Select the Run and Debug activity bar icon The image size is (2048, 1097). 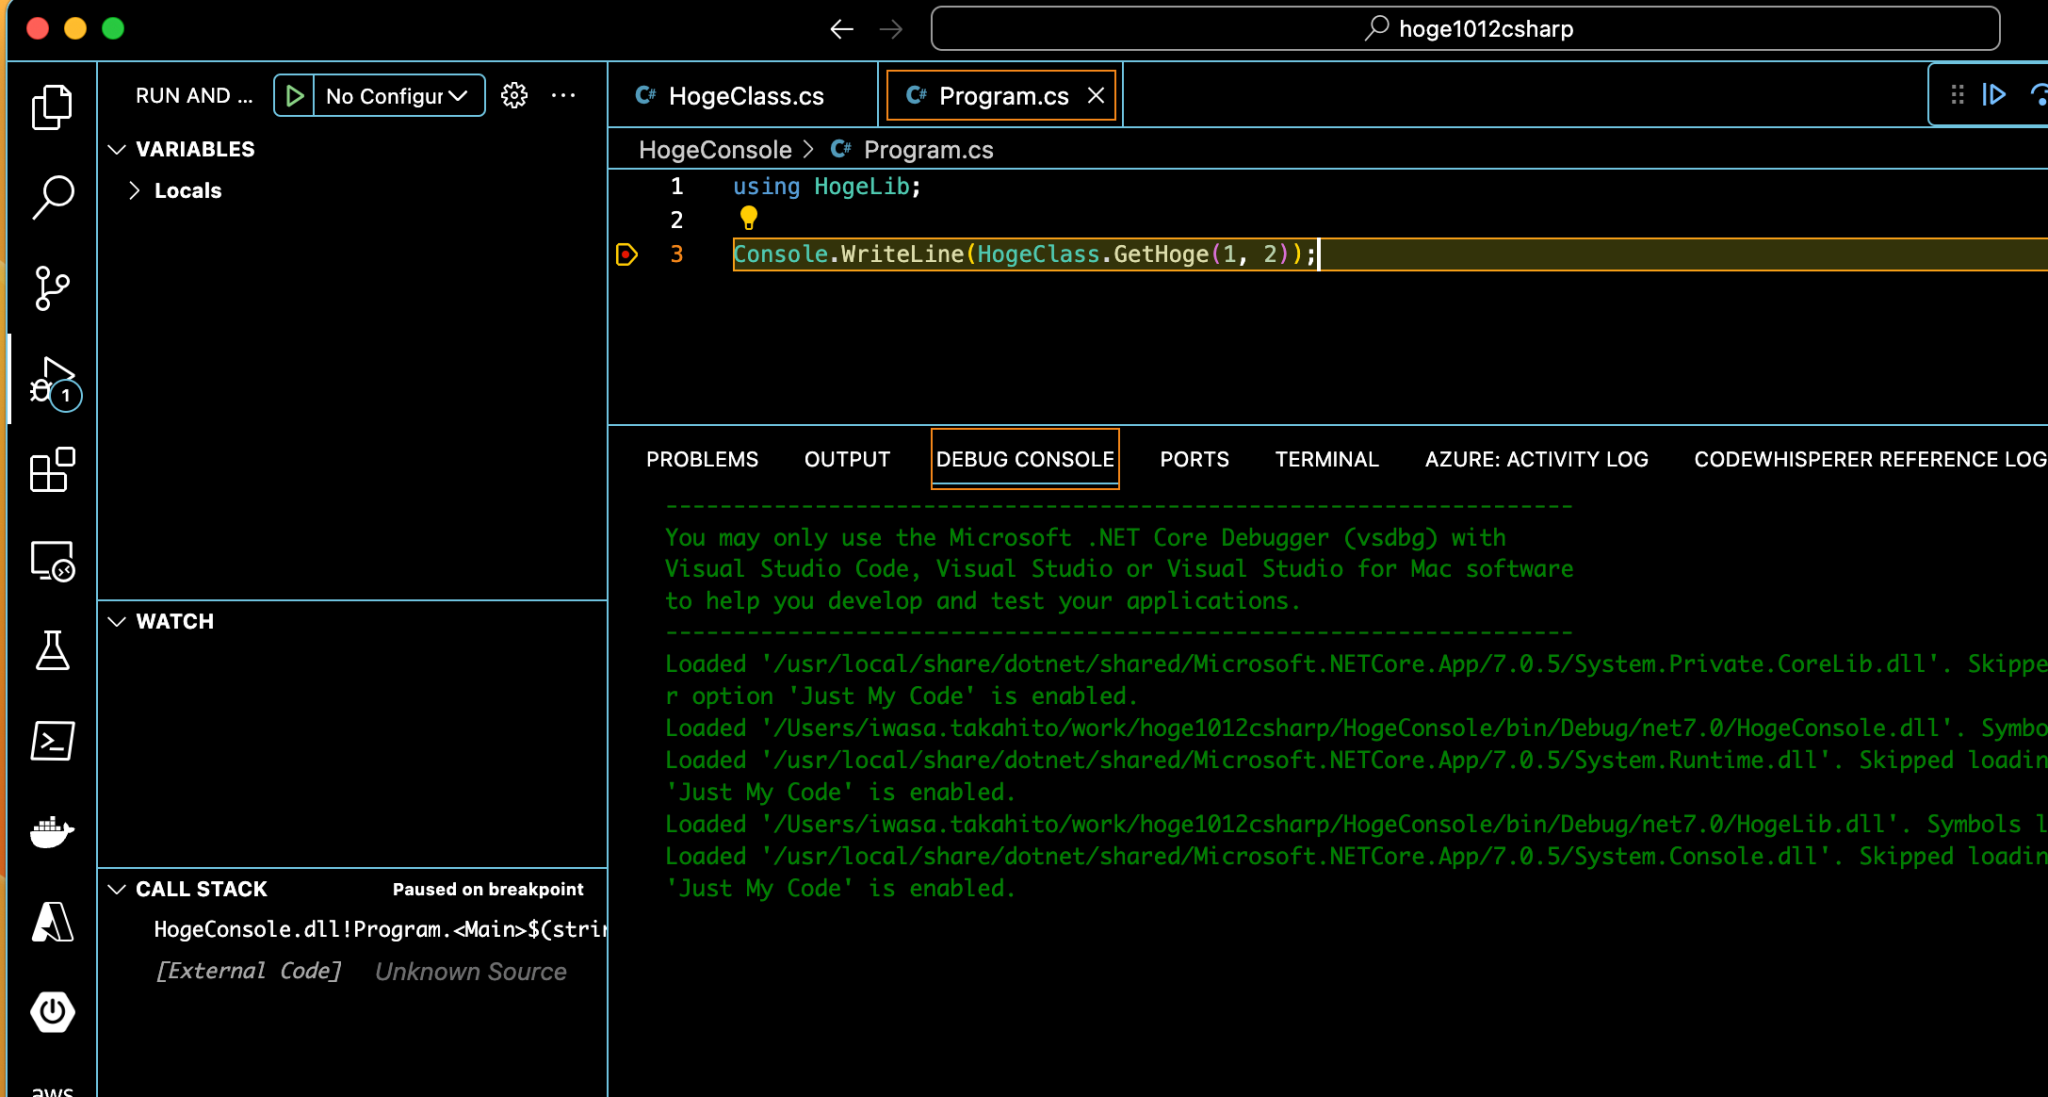(52, 380)
